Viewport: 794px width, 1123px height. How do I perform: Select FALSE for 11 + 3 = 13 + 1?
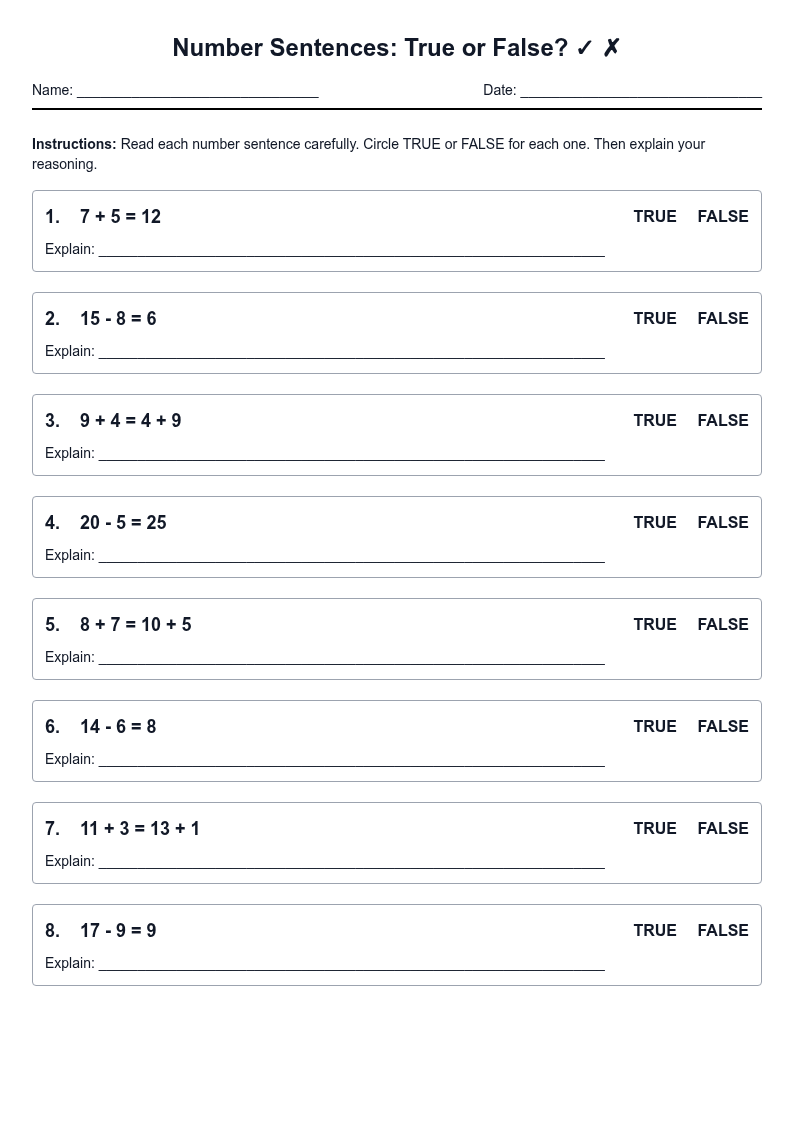point(722,829)
